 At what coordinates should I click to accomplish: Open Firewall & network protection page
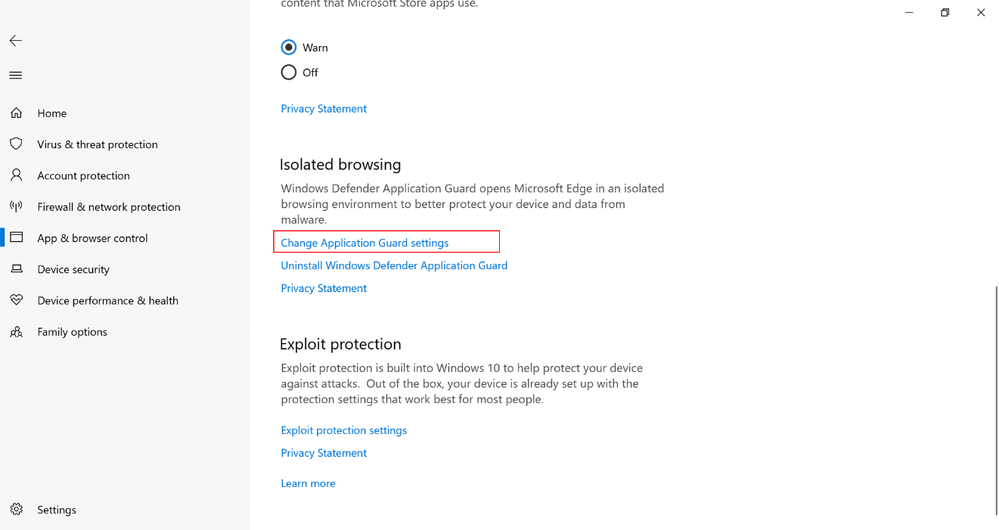click(x=108, y=207)
